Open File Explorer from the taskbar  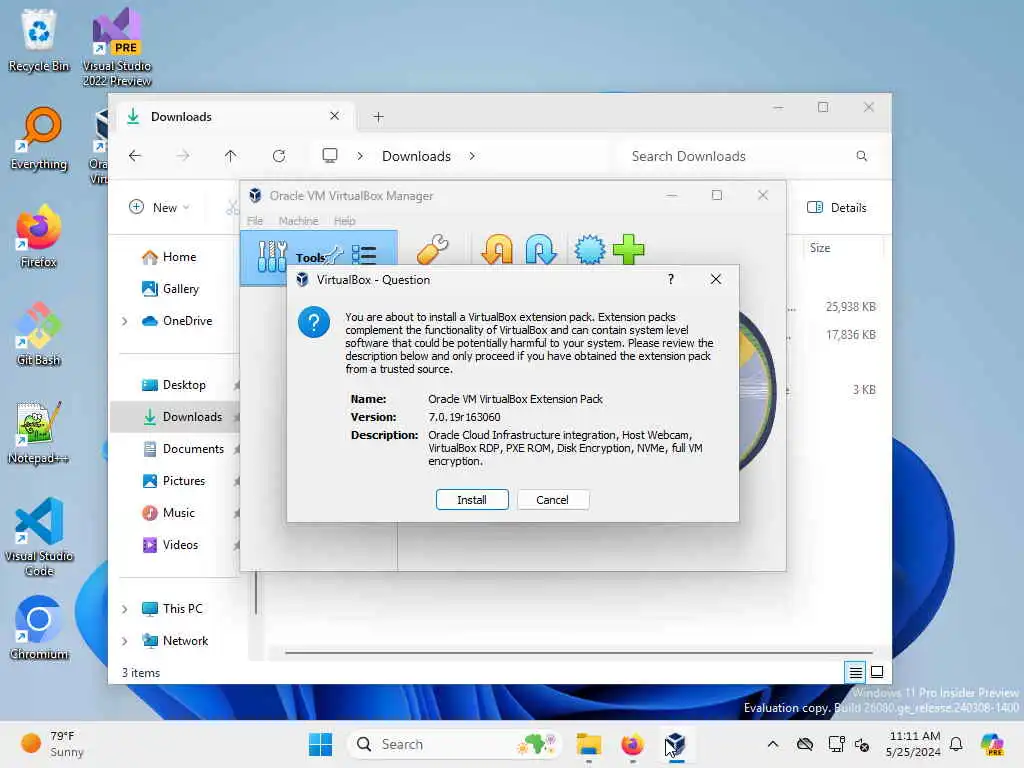click(588, 744)
